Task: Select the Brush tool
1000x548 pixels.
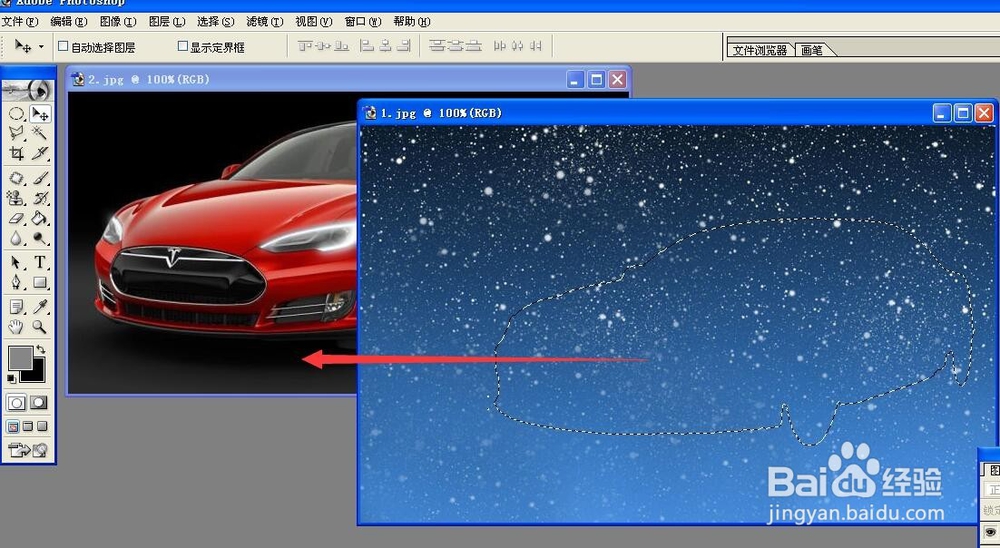Action: (x=40, y=179)
